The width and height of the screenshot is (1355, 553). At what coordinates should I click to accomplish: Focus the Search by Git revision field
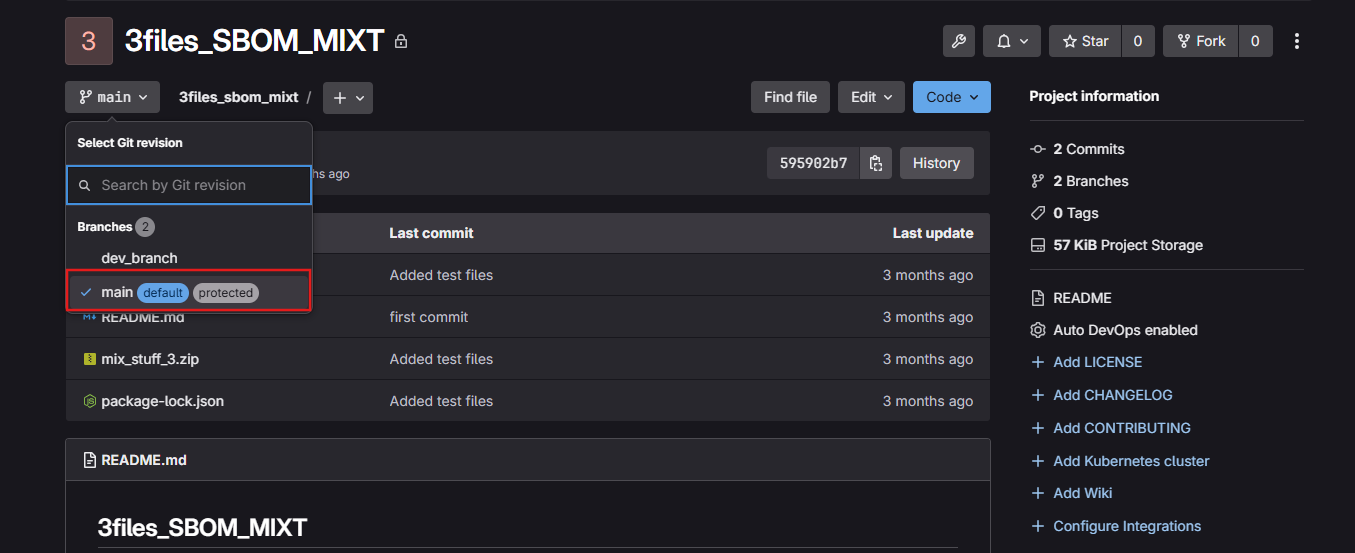tap(189, 185)
